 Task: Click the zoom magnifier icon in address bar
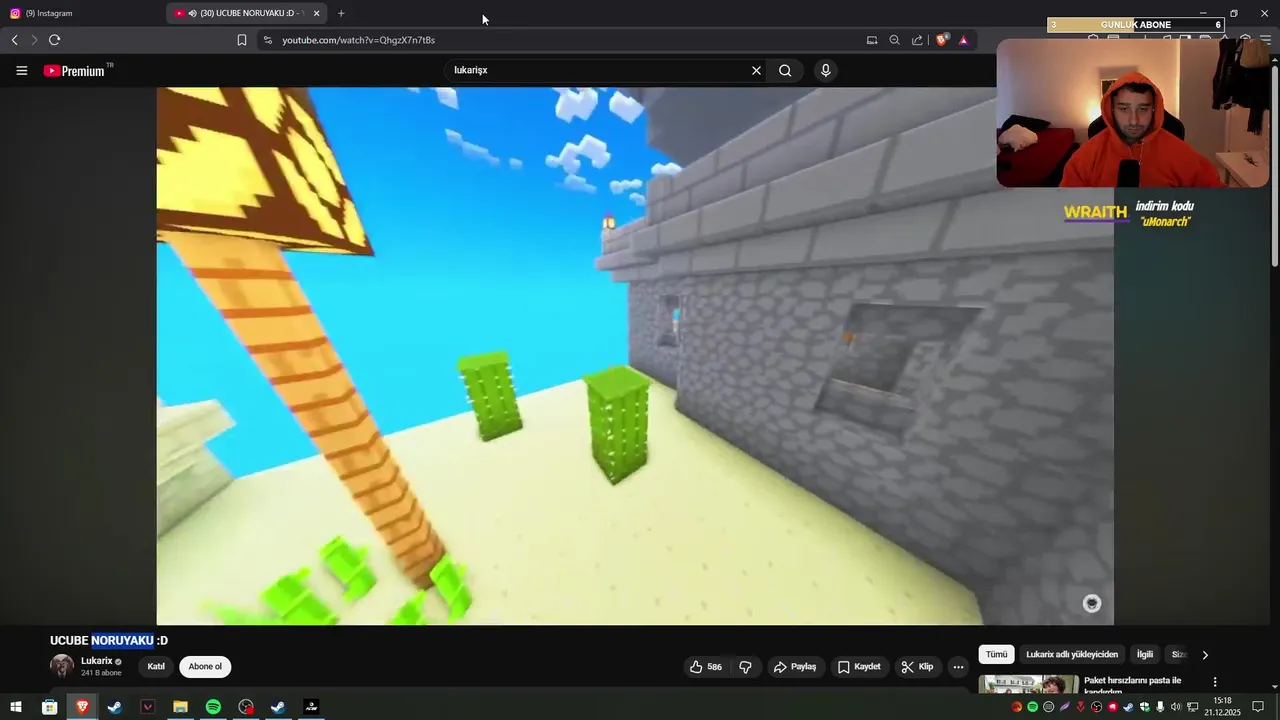point(894,40)
